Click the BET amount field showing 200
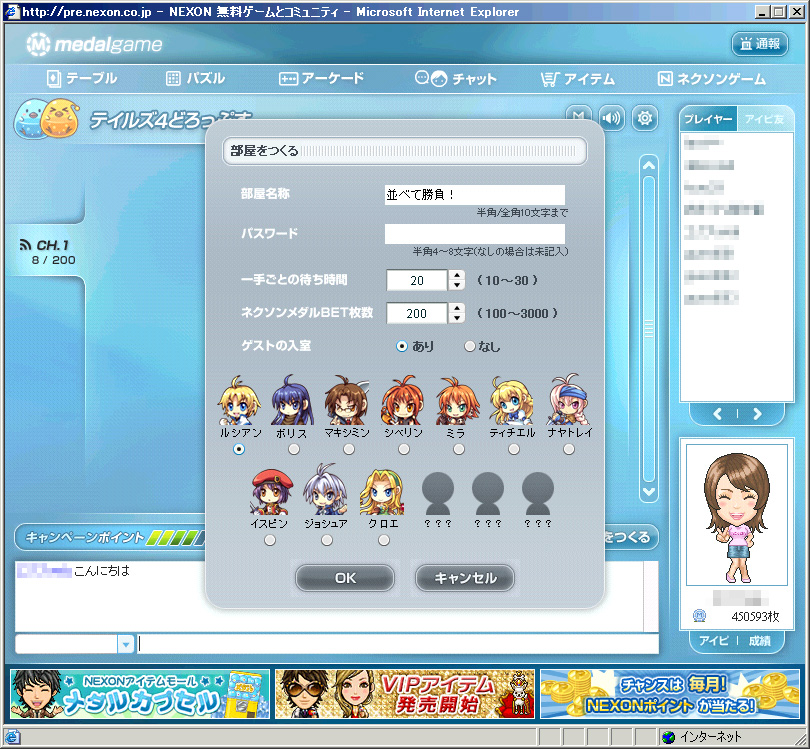This screenshot has width=810, height=749. pos(416,314)
